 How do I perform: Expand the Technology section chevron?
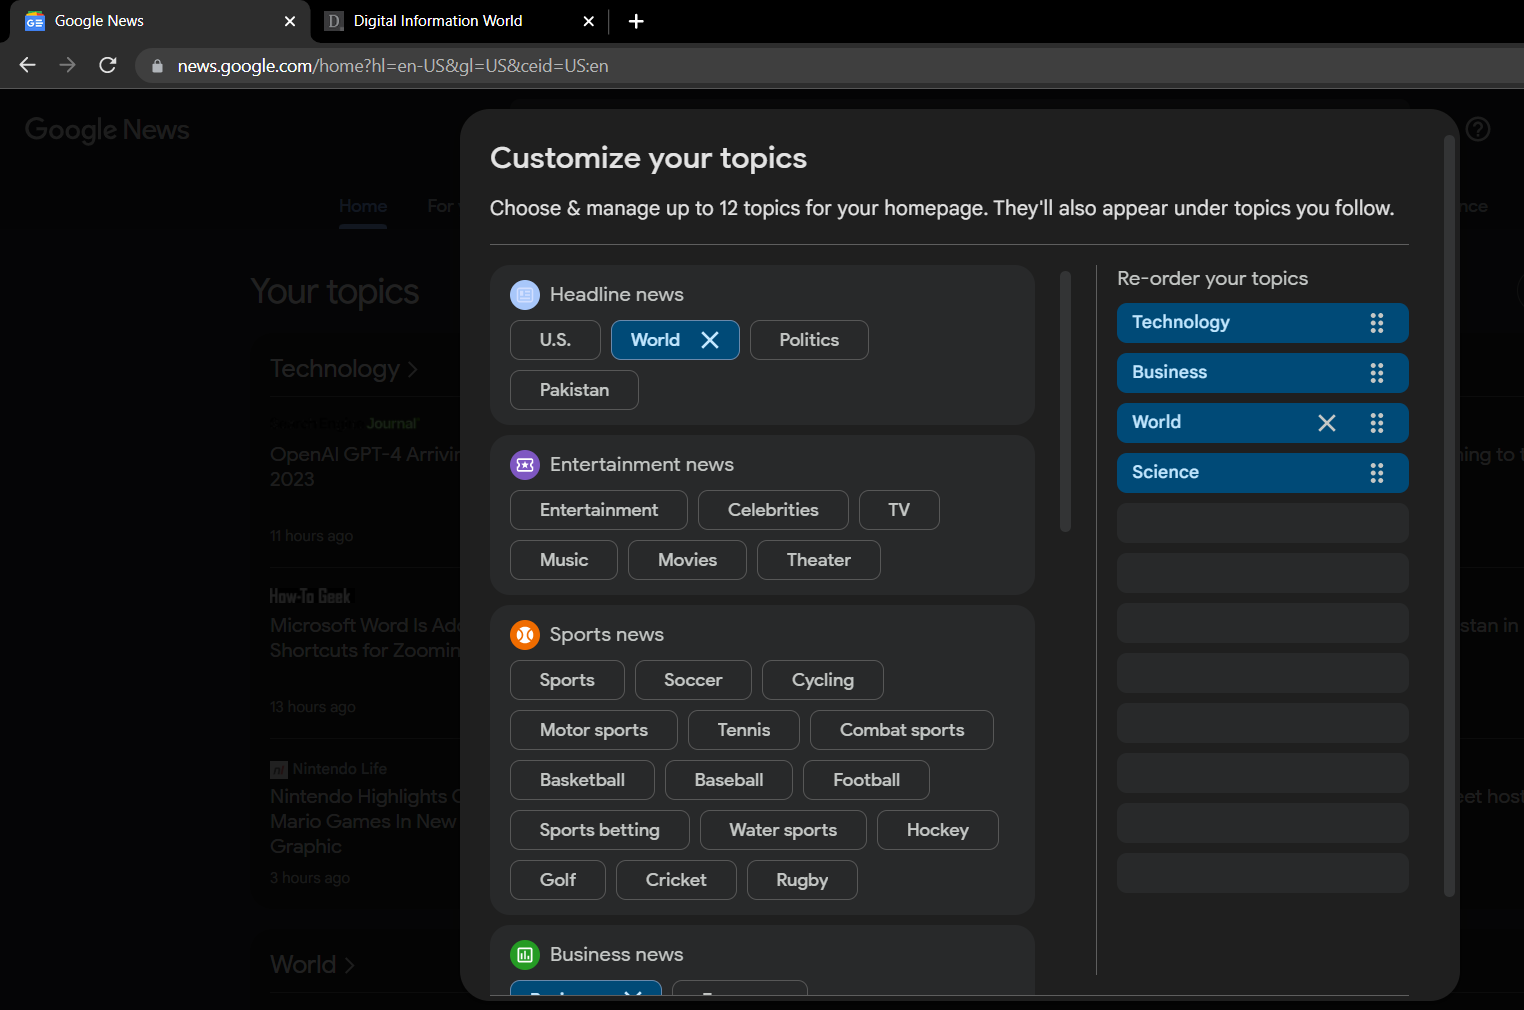point(413,370)
